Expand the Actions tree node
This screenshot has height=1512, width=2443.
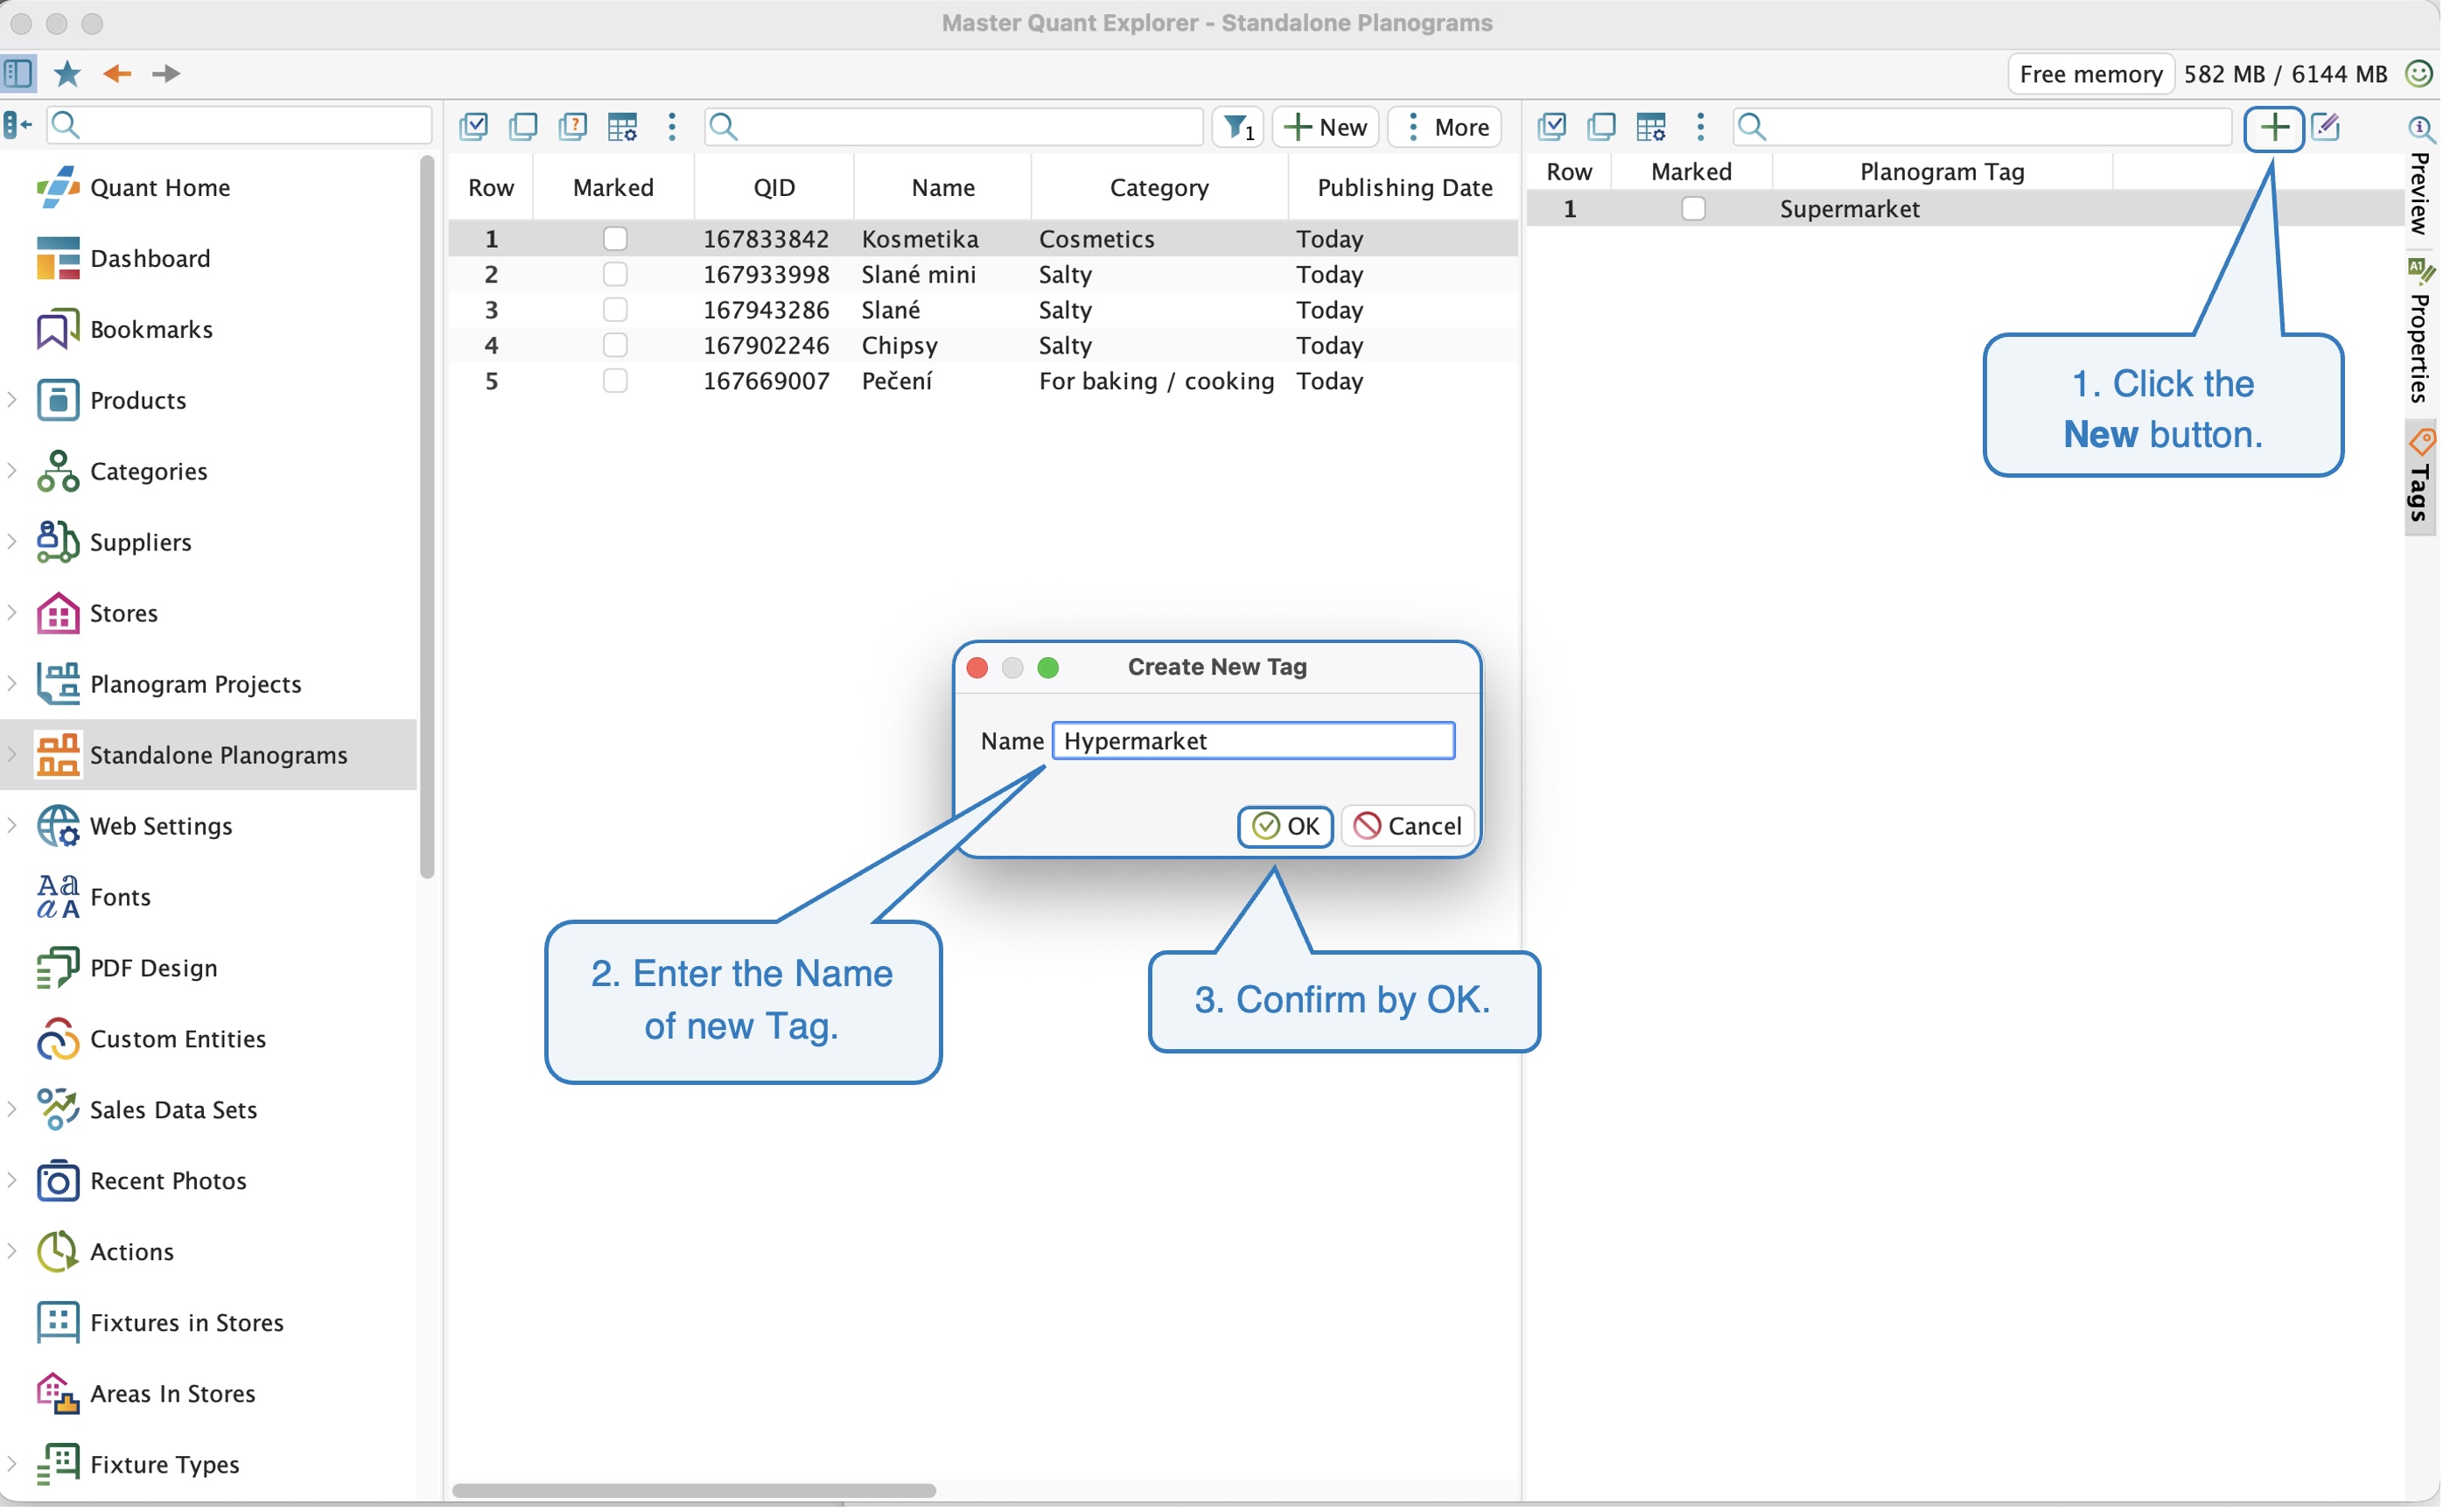click(12, 1252)
